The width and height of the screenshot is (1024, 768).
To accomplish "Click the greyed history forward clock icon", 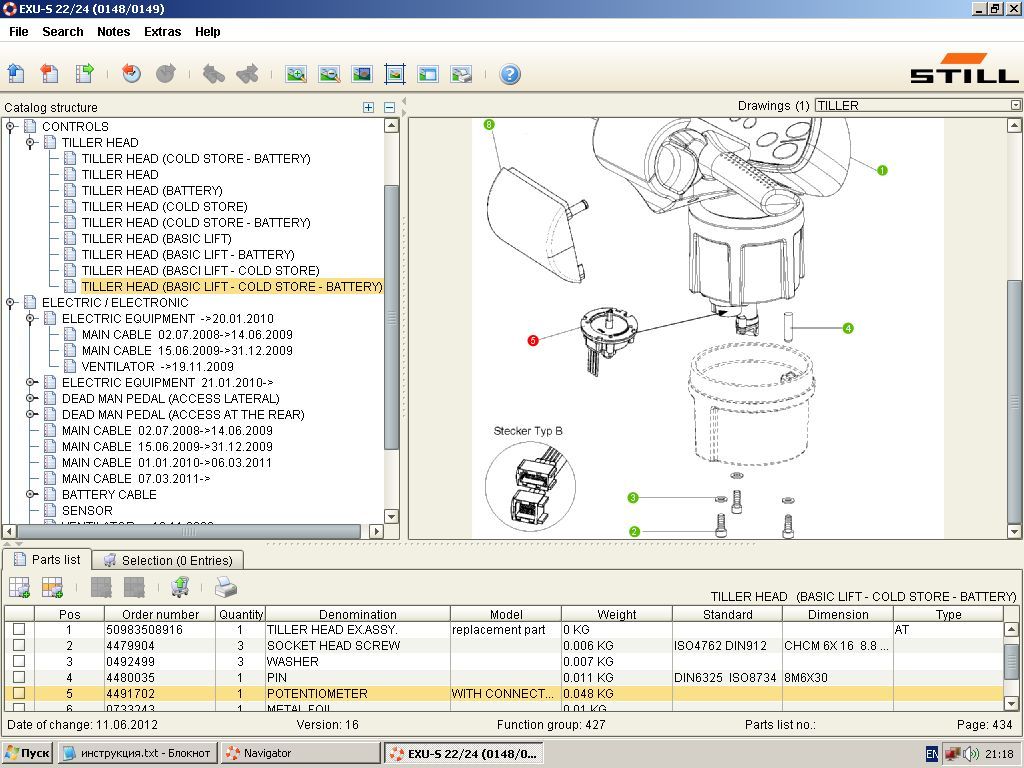I will click(x=166, y=73).
